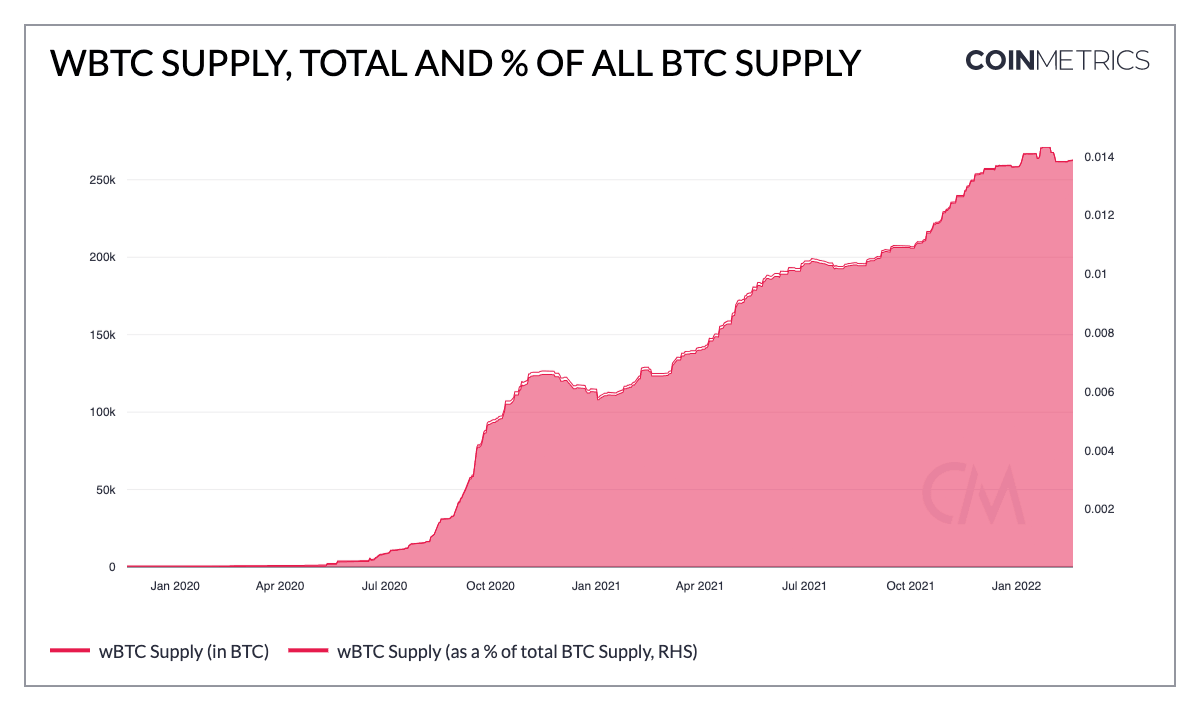Click the Jan 2020 x-axis label

click(x=174, y=586)
